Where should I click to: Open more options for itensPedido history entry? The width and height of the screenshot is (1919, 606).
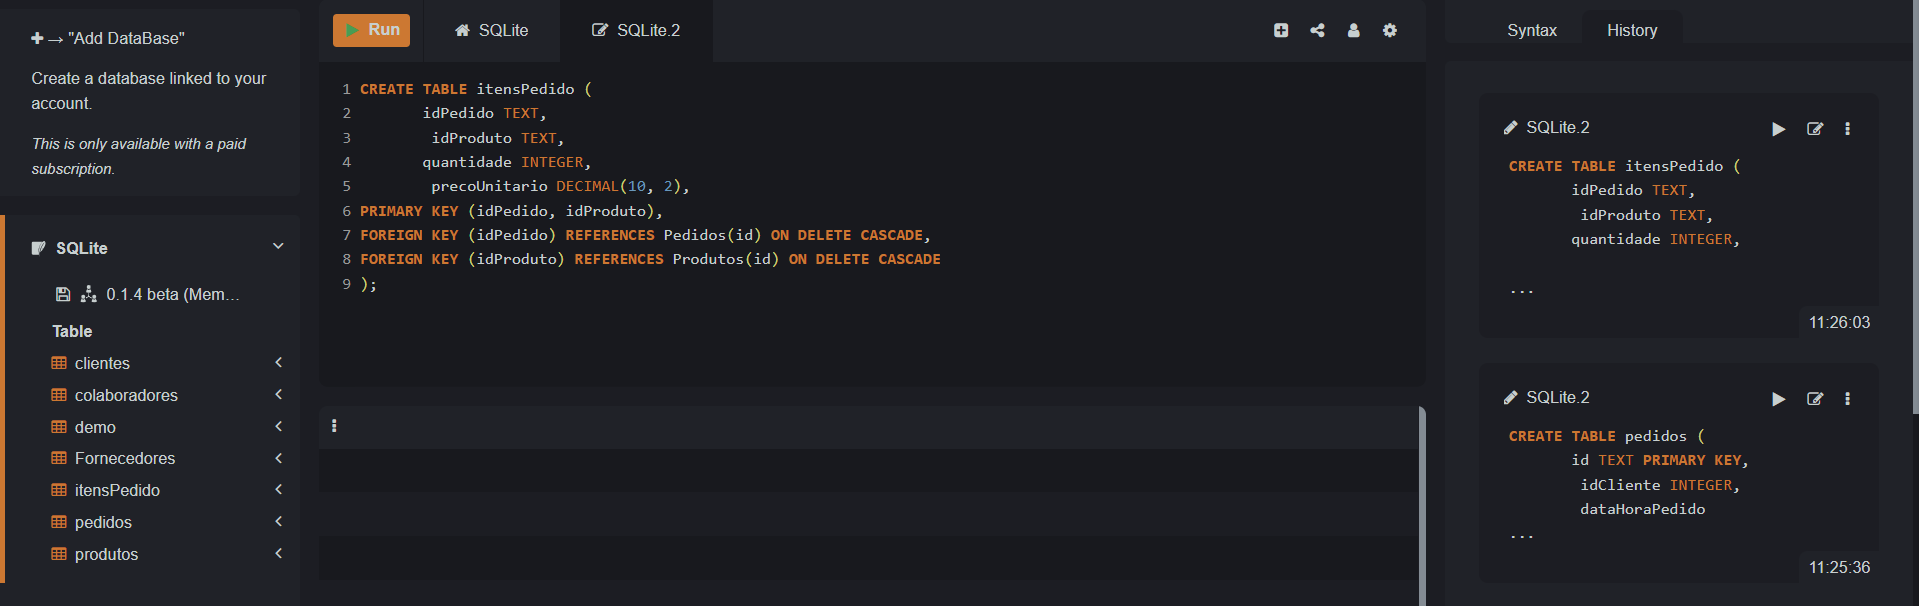pos(1847,129)
